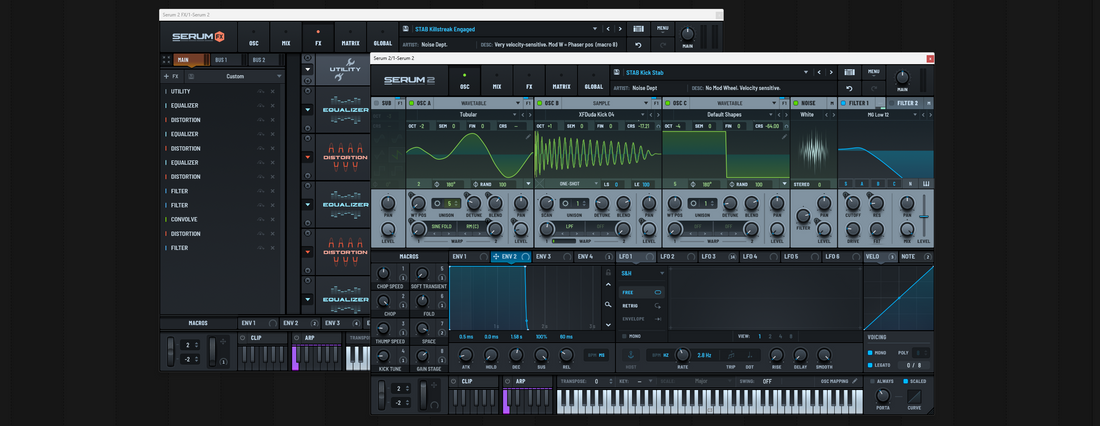1100x426 pixels.
Task: Click next wavetable arrow for Tubular
Action: point(530,114)
